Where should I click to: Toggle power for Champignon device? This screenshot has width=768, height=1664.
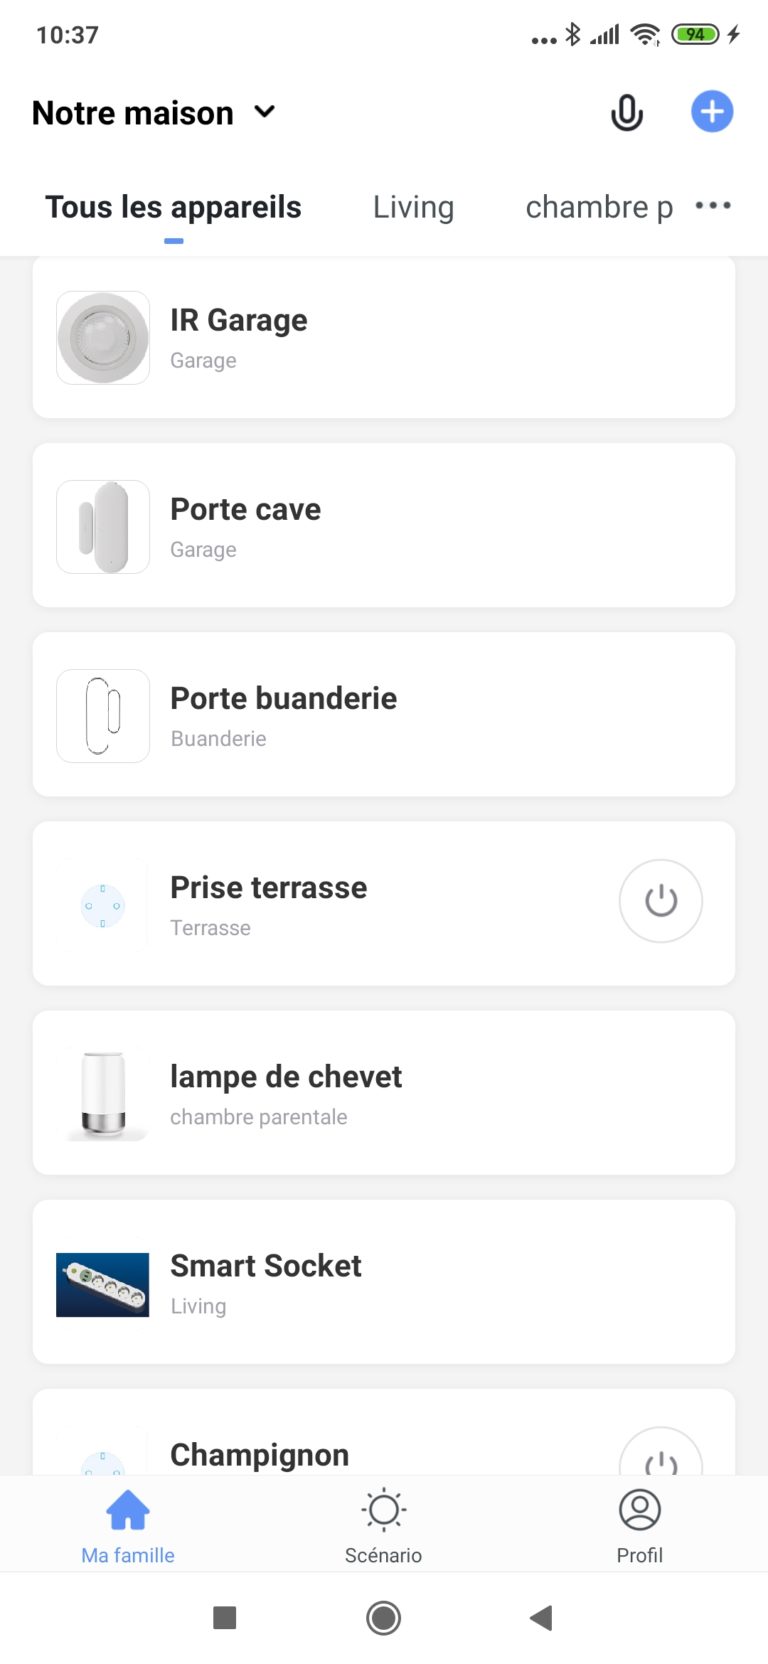click(660, 1458)
